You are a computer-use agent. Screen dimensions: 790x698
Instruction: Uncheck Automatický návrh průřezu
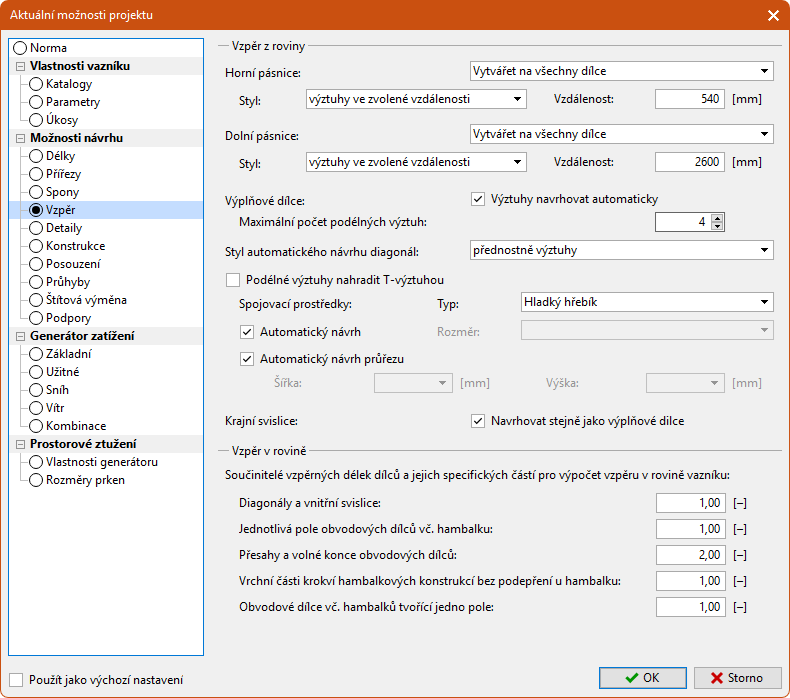(248, 358)
